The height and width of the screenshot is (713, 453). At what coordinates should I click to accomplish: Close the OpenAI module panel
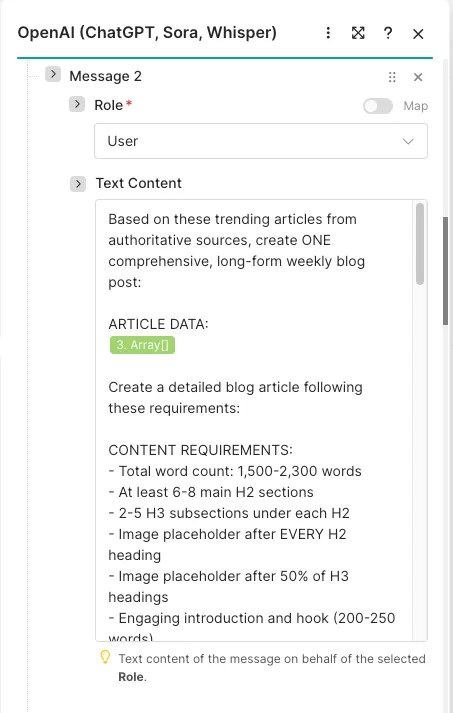418,34
